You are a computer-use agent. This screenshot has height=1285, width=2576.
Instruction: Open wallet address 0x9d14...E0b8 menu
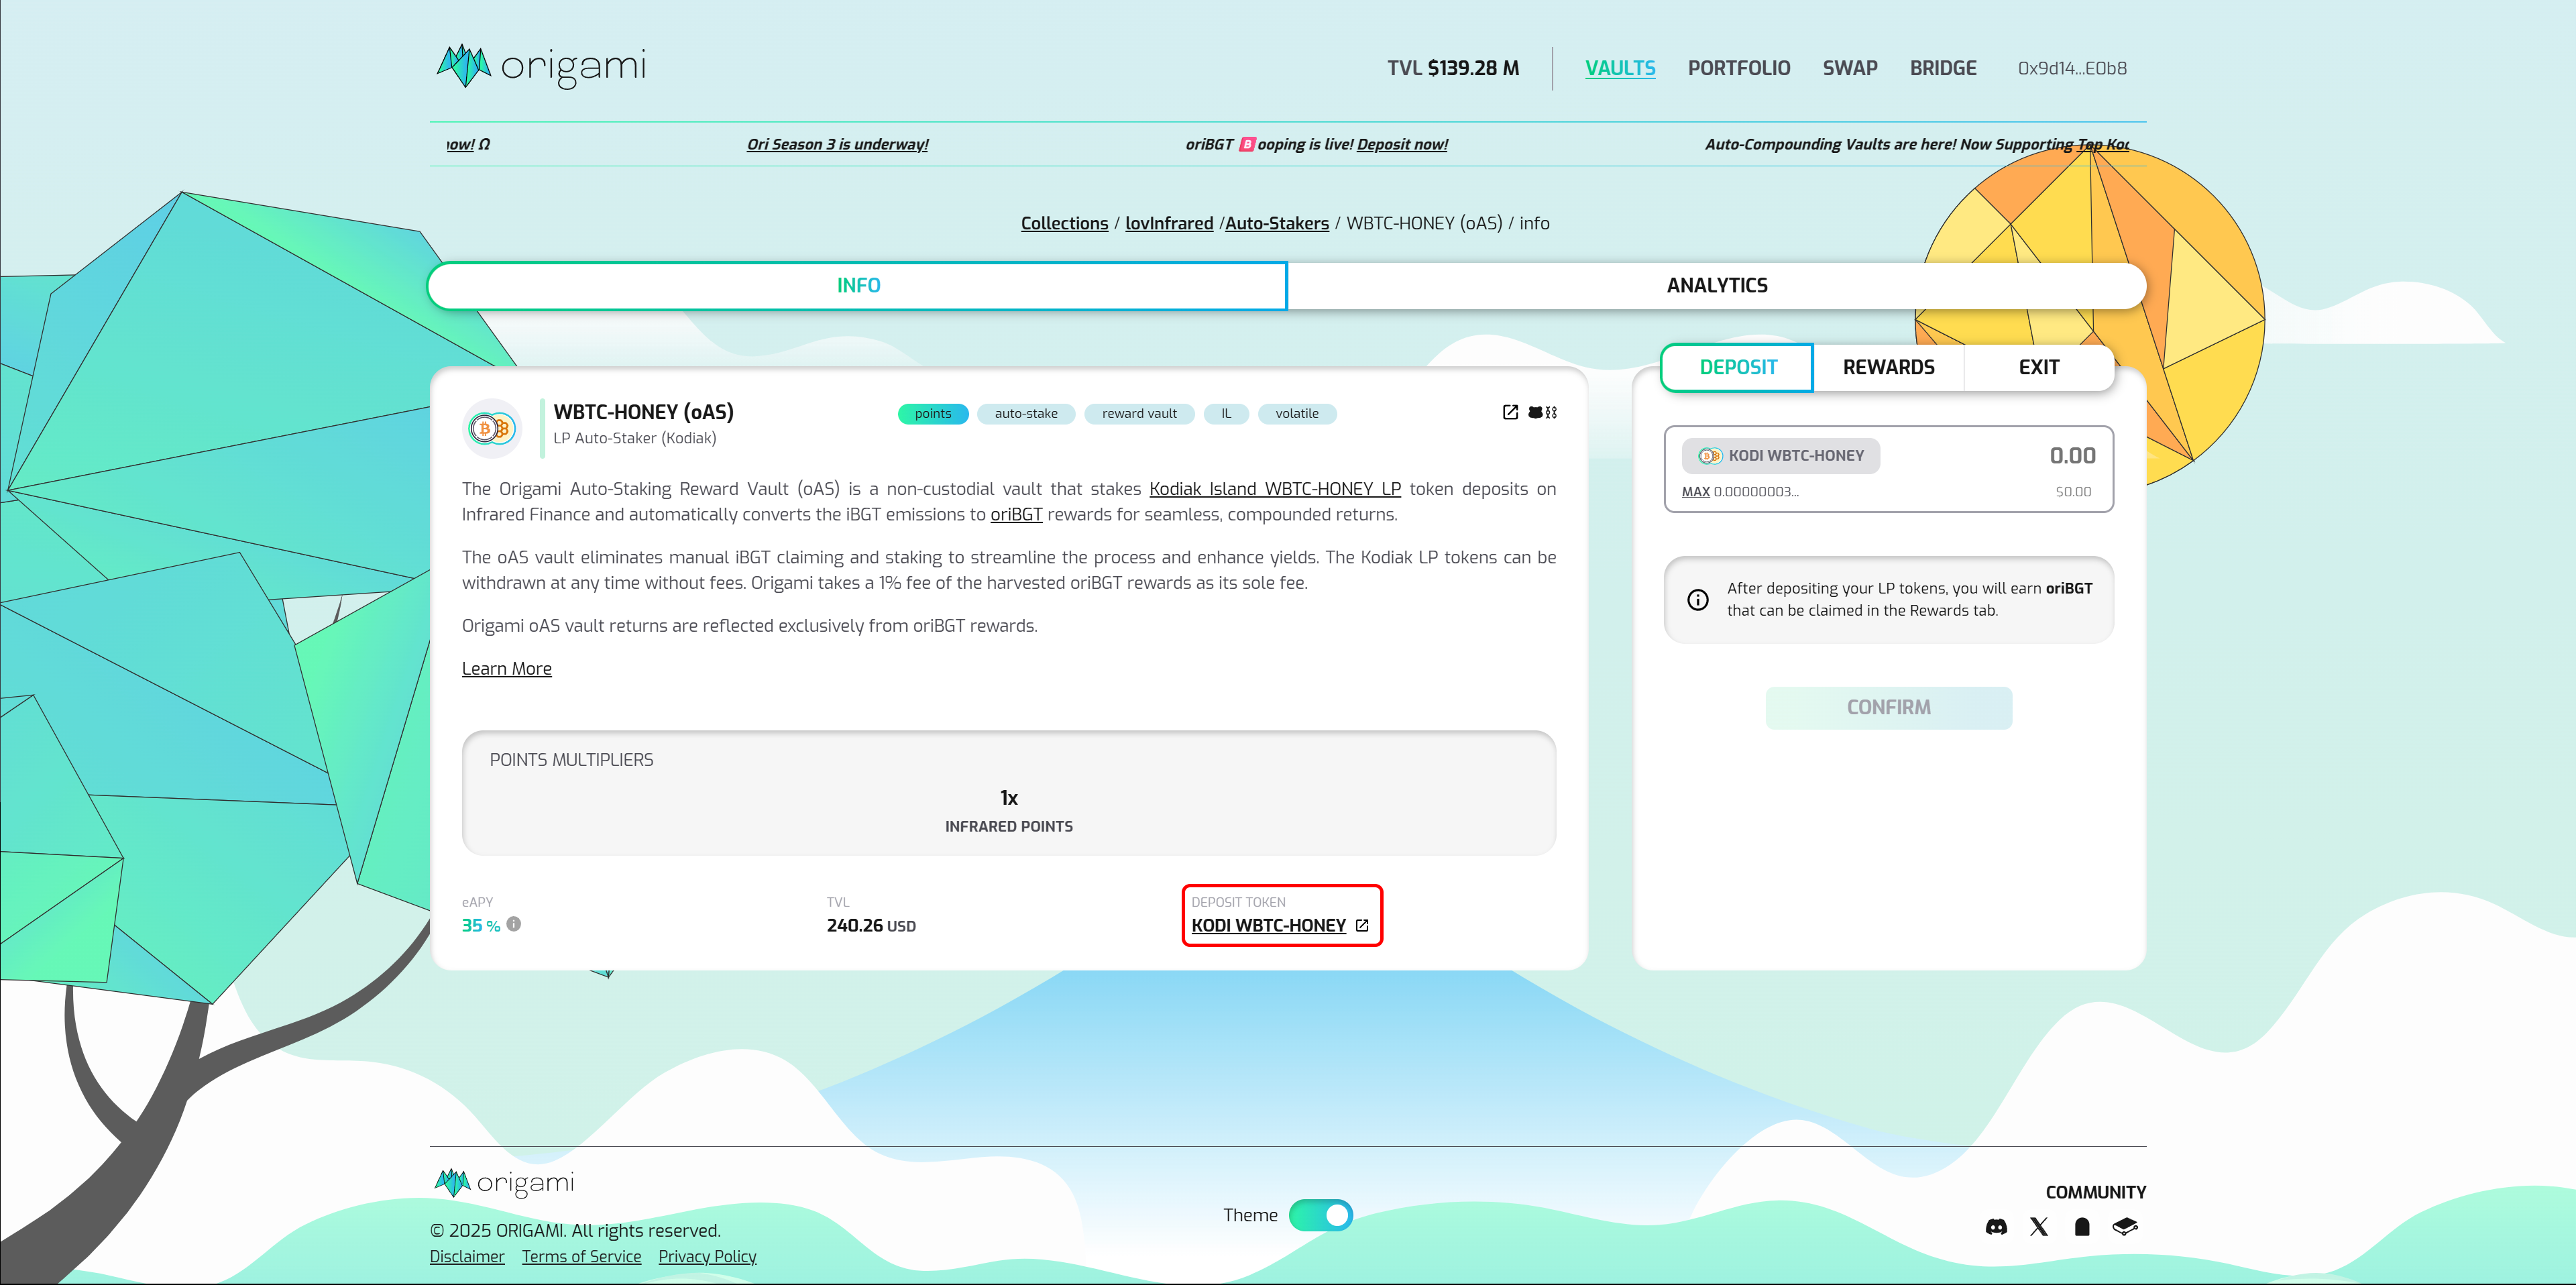coord(2071,68)
